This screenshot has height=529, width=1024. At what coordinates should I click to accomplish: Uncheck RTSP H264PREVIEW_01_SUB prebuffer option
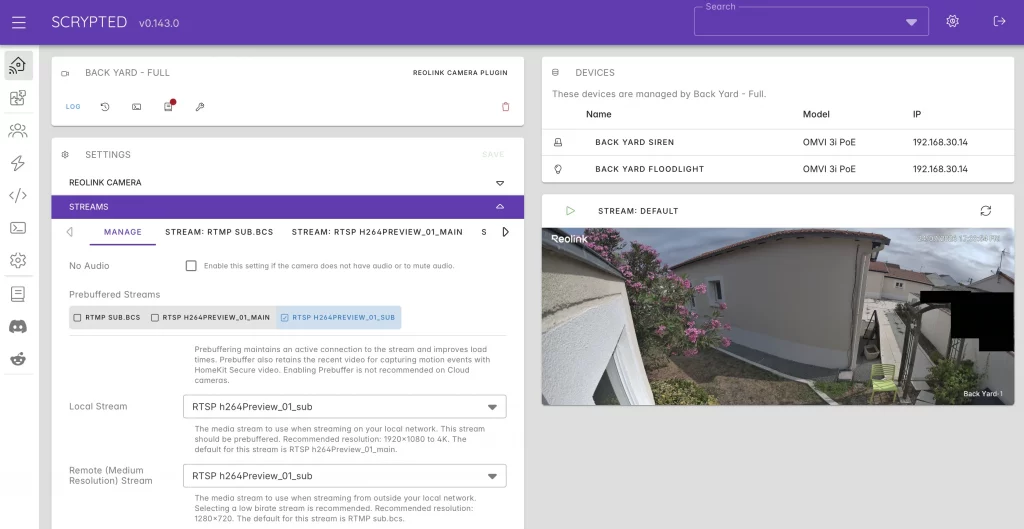[x=338, y=317]
